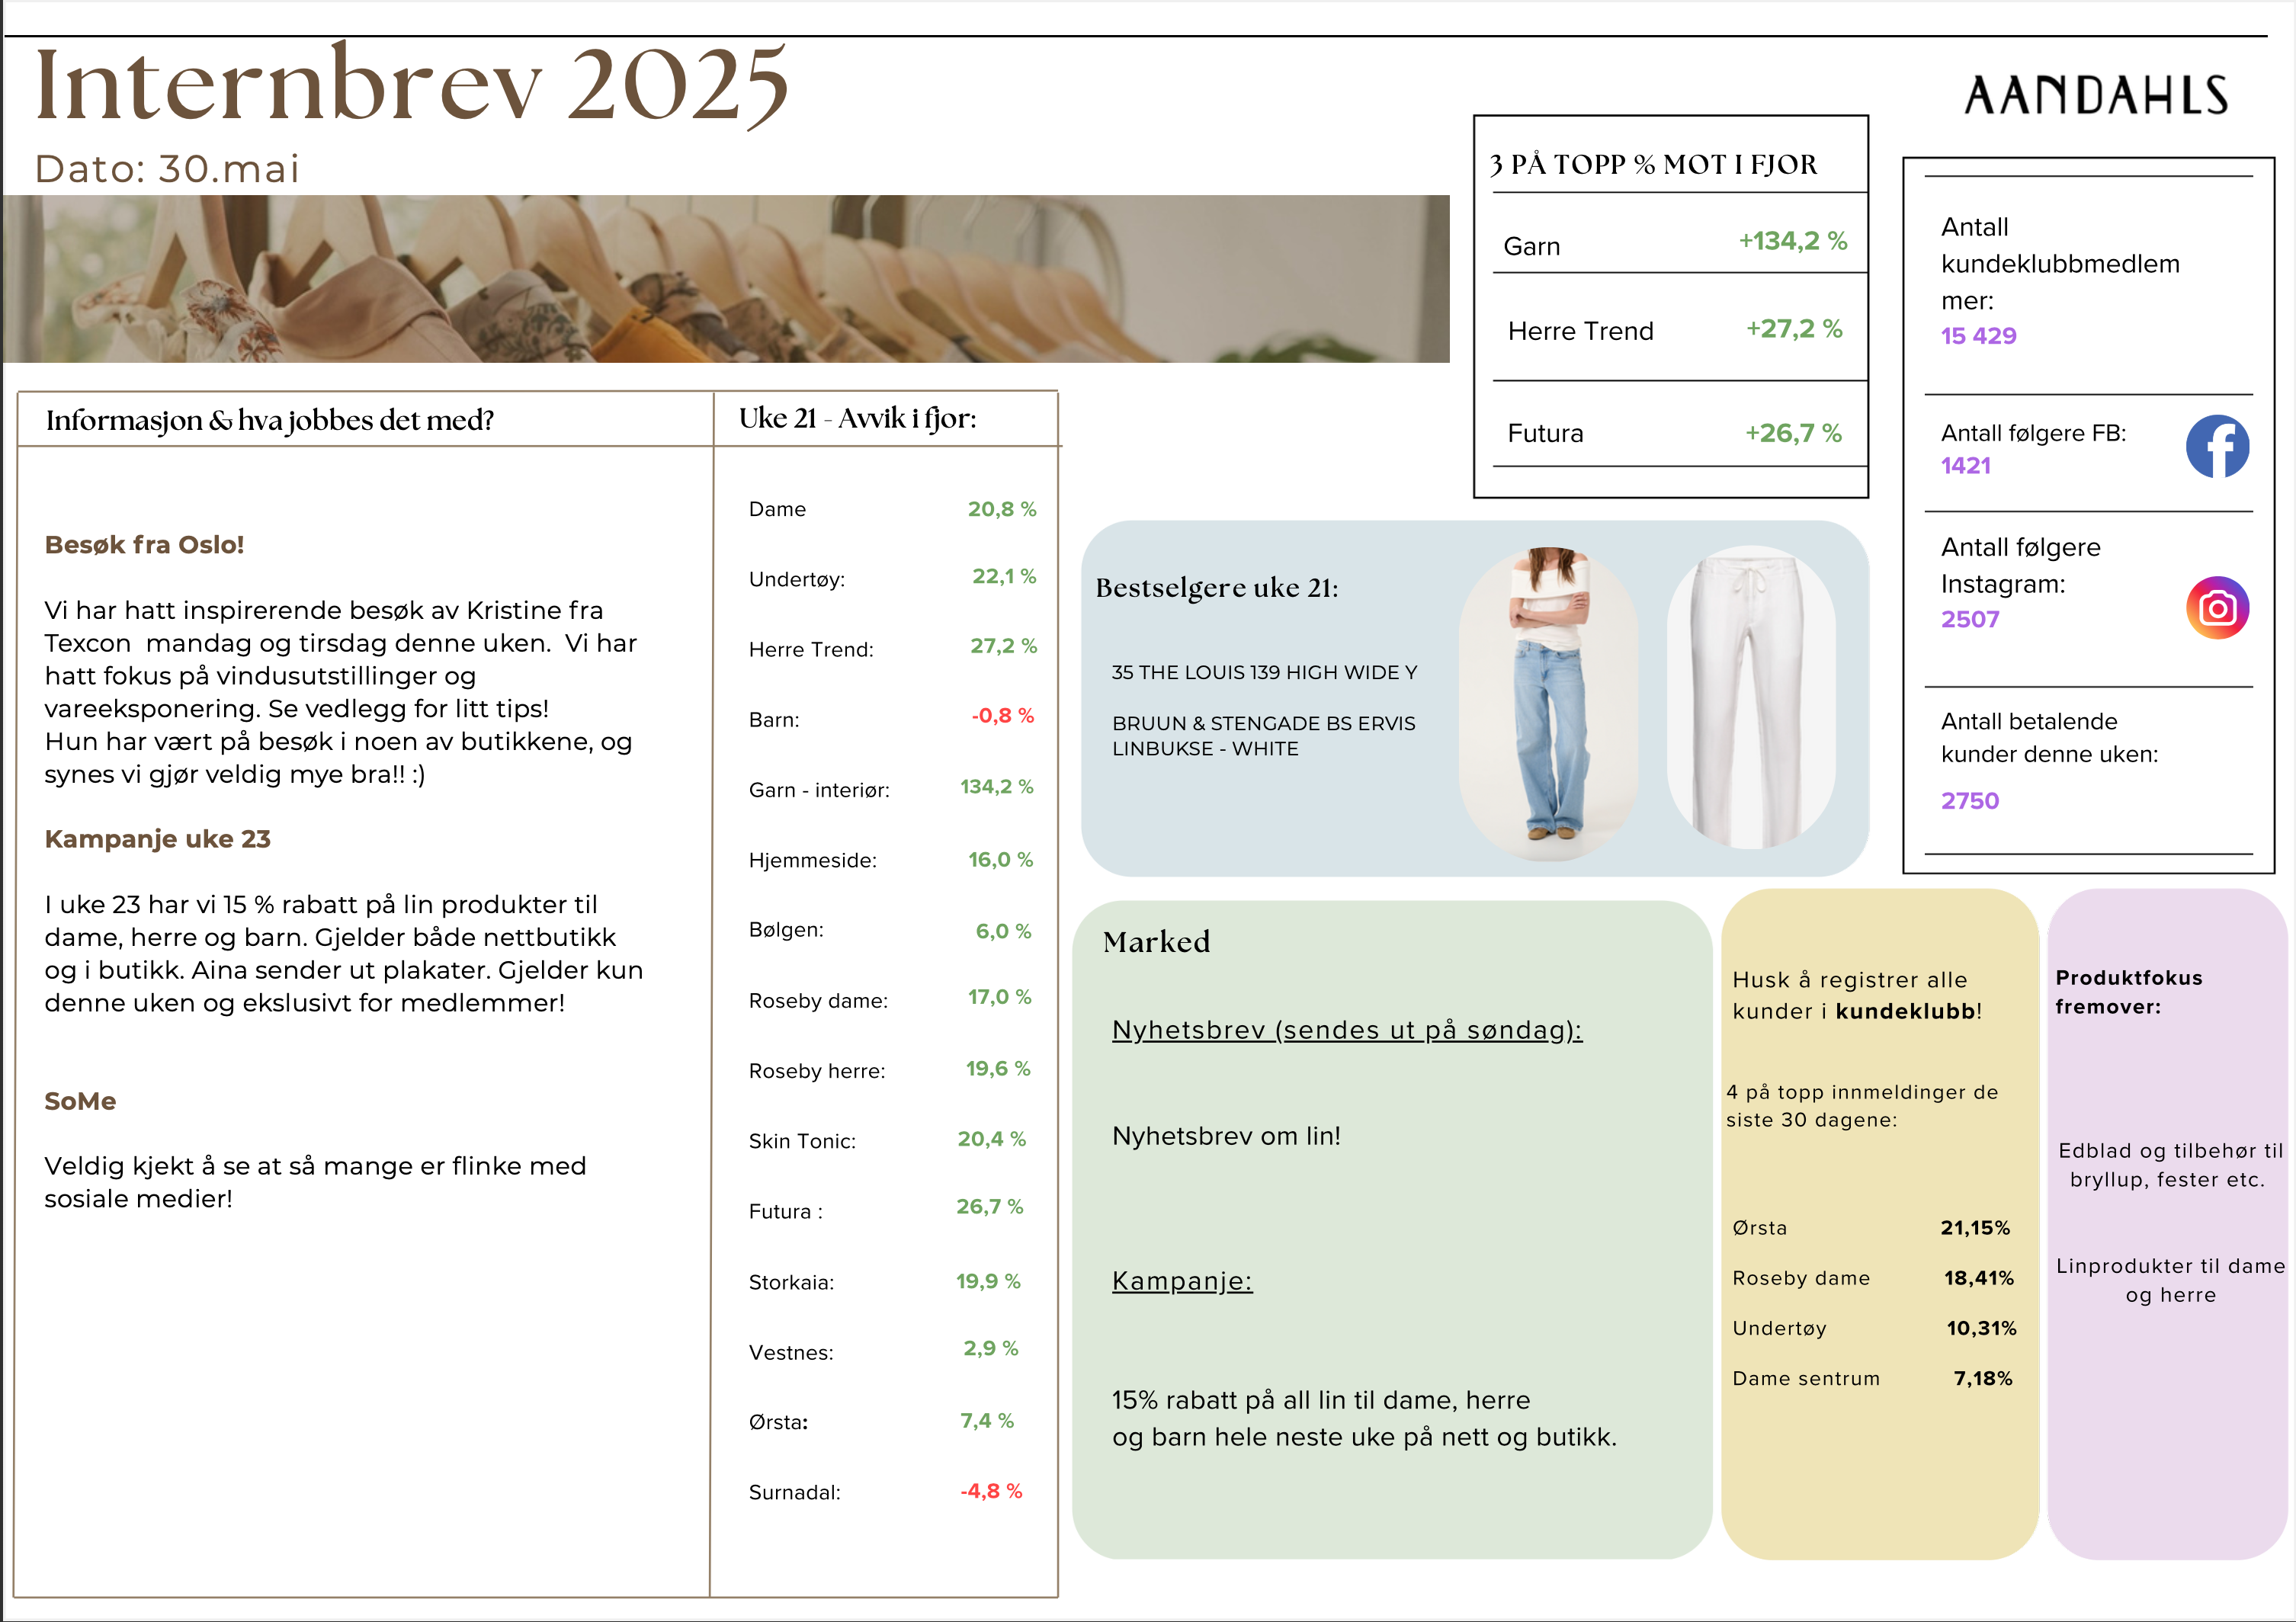This screenshot has width=2296, height=1622.
Task: Click the 'Nyhetsbrev (sendes ut på søndag):' underlined heading
Action: pos(1346,1030)
